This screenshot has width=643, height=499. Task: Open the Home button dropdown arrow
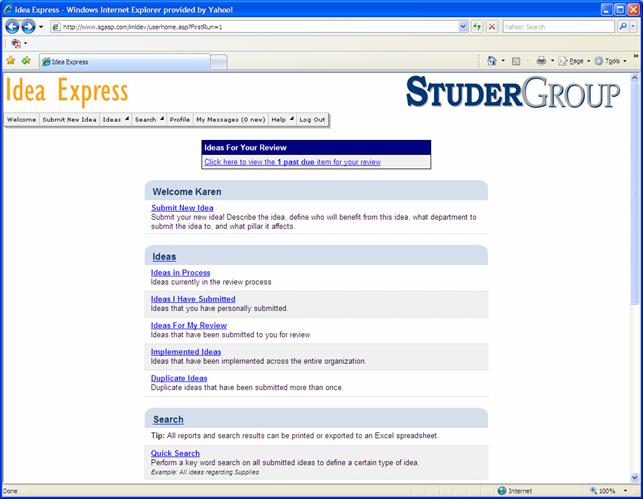pos(503,61)
